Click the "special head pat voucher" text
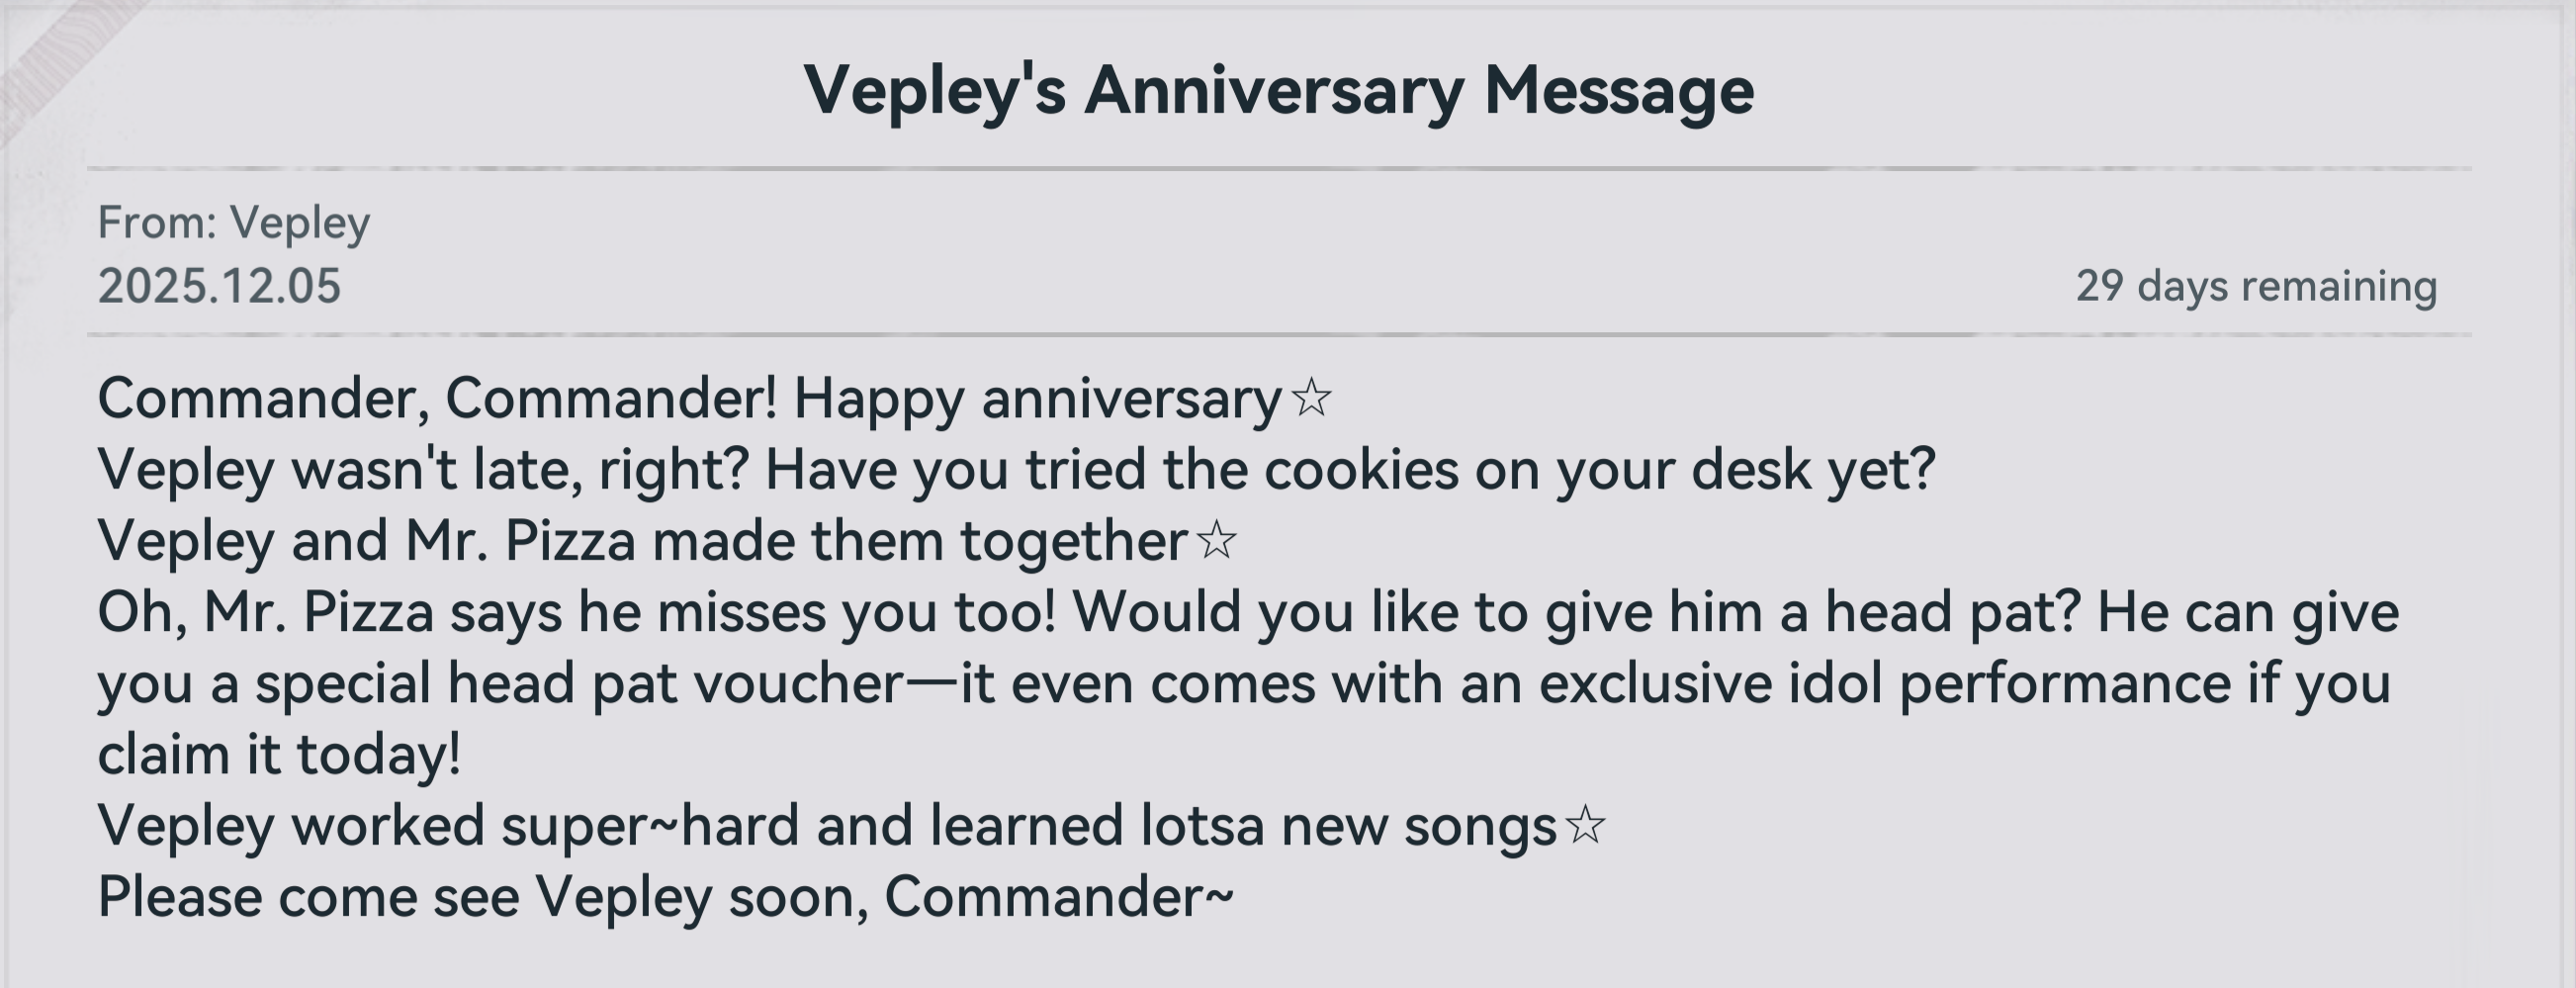 [578, 684]
